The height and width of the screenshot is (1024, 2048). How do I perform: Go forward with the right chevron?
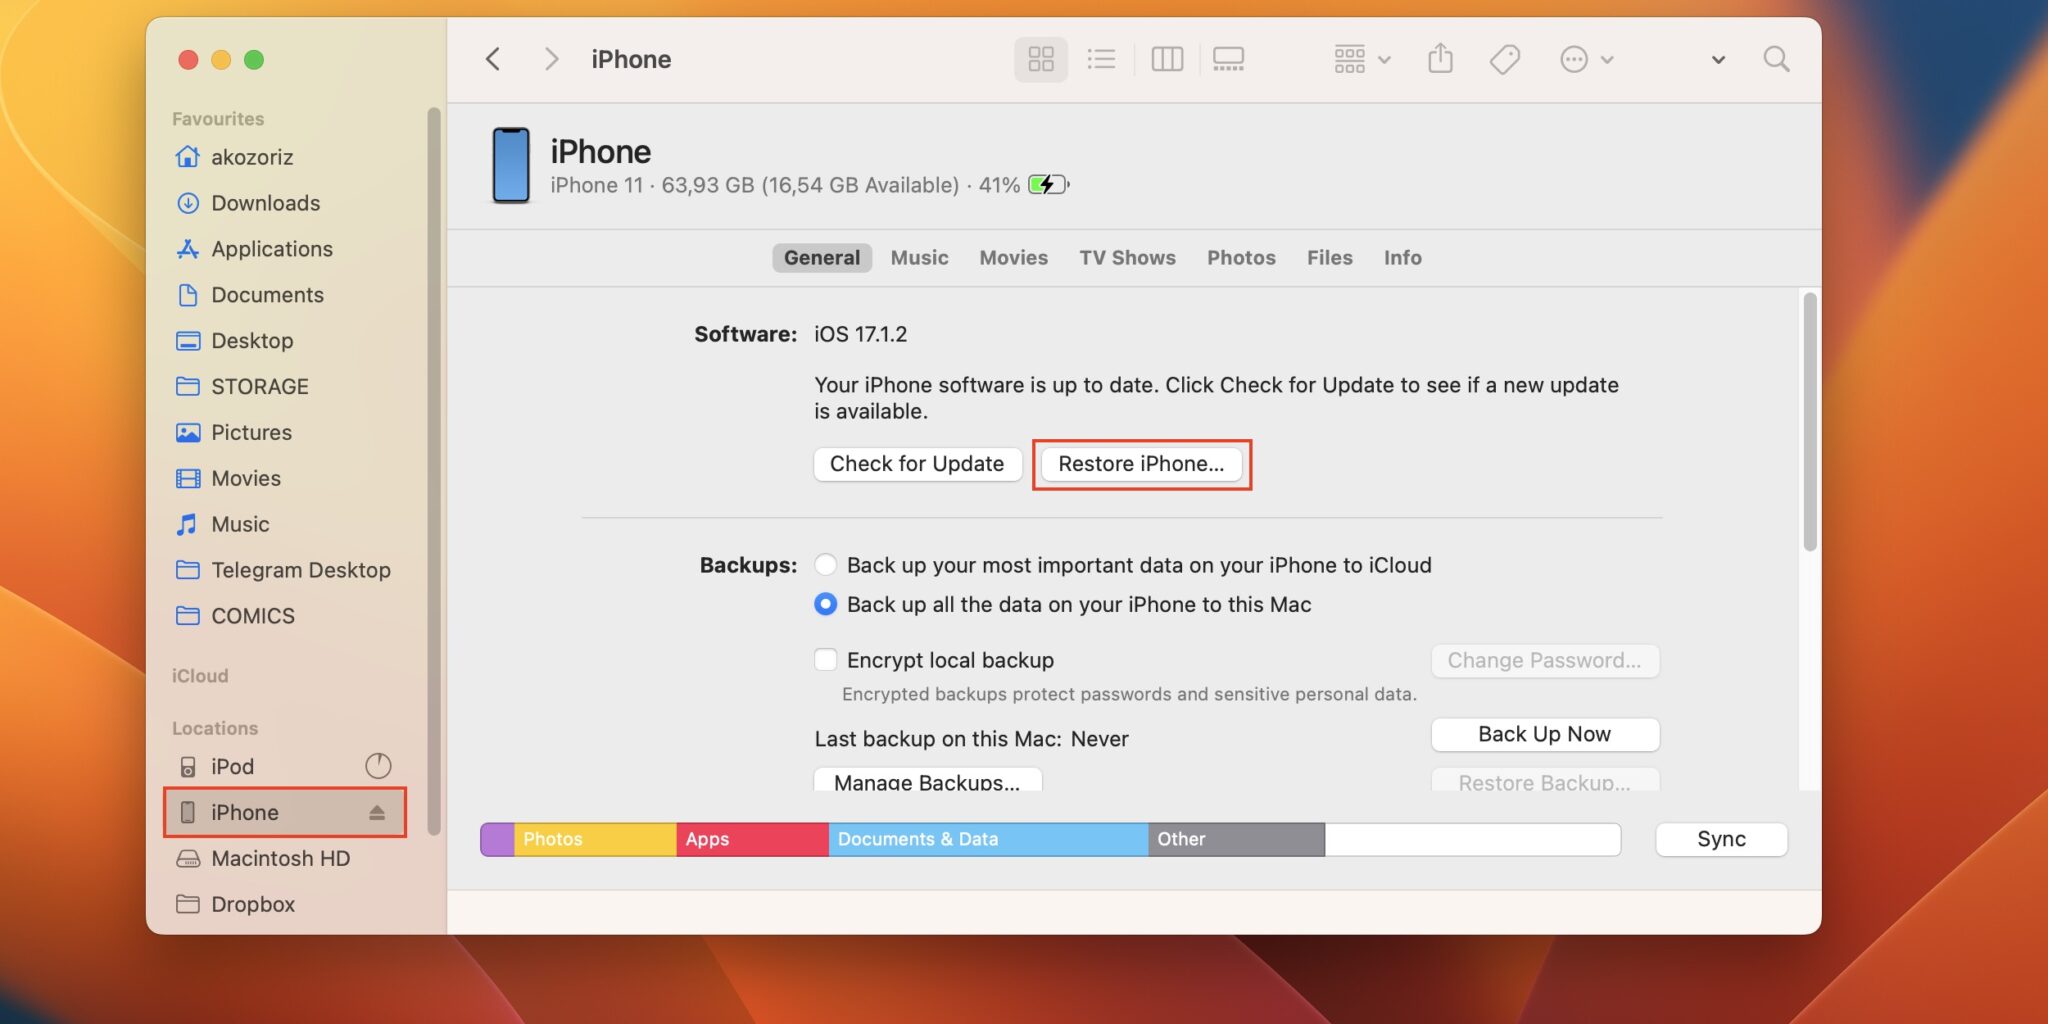coord(551,59)
